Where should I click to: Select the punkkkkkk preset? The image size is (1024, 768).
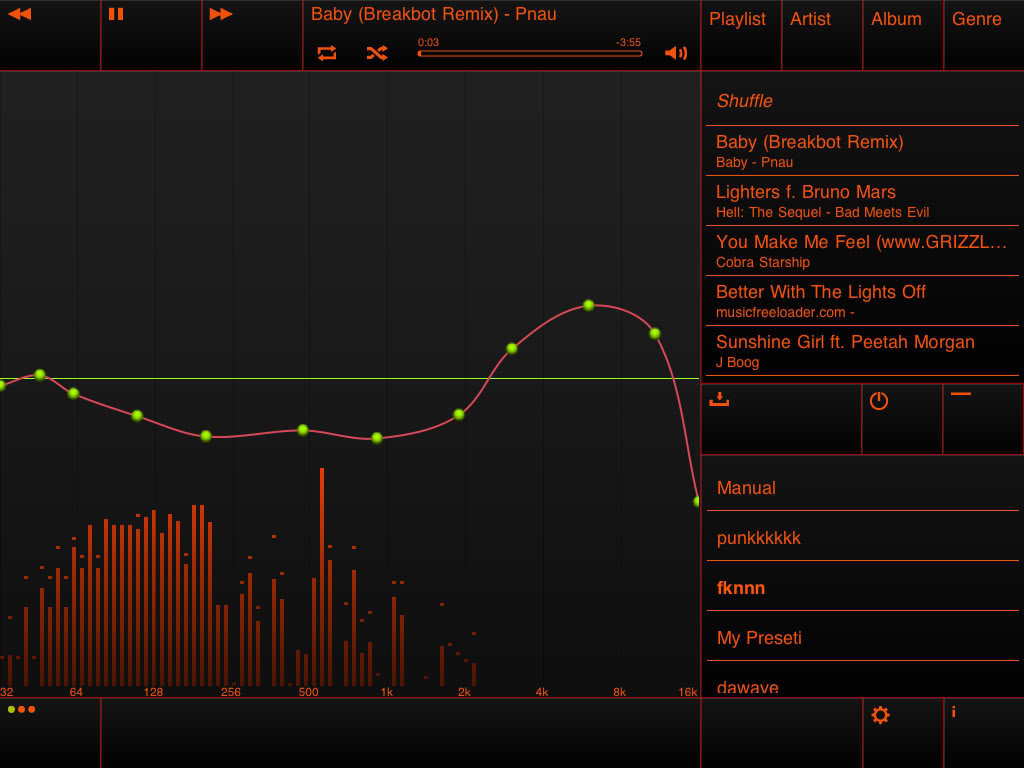(862, 537)
